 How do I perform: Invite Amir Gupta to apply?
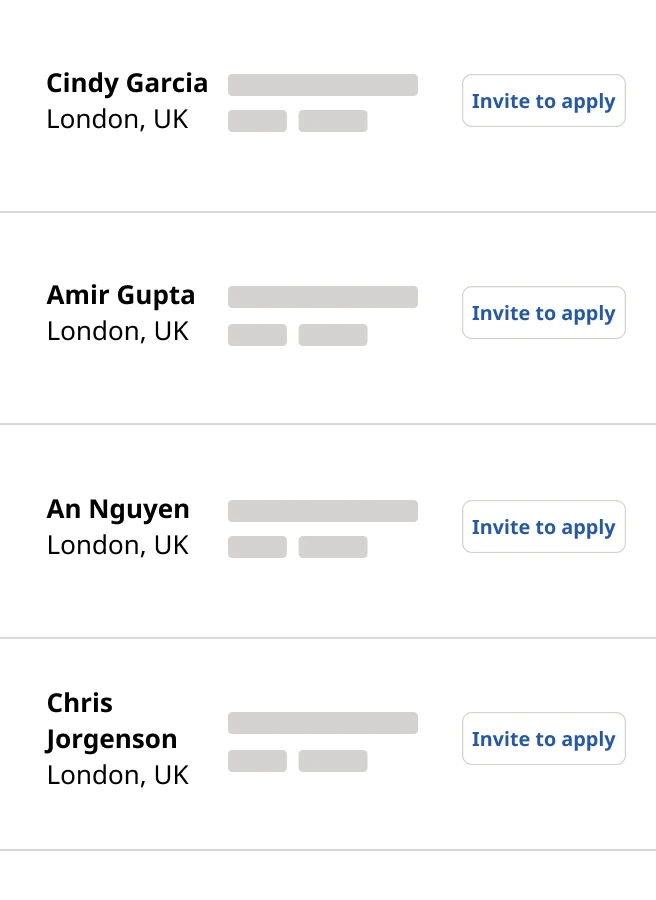point(543,313)
